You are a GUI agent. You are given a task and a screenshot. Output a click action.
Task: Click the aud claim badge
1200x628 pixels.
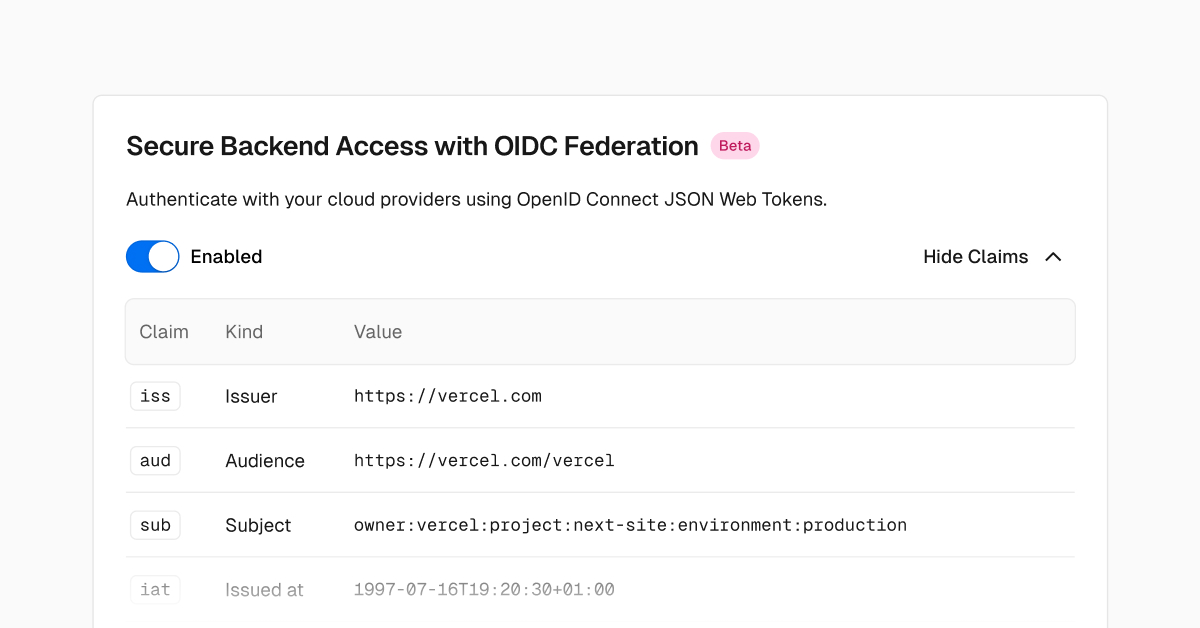tap(155, 460)
